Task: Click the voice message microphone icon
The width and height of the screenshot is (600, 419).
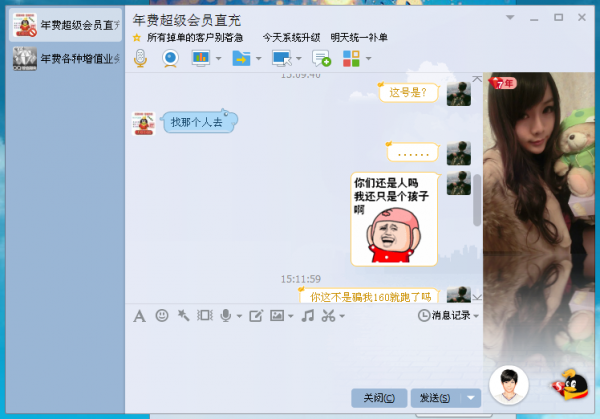Action: 226,316
